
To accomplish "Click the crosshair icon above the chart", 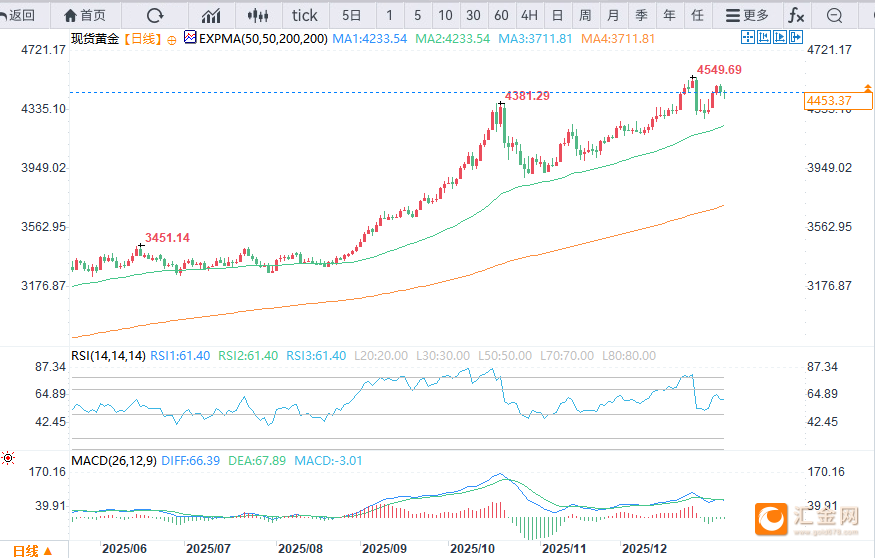I will point(747,37).
